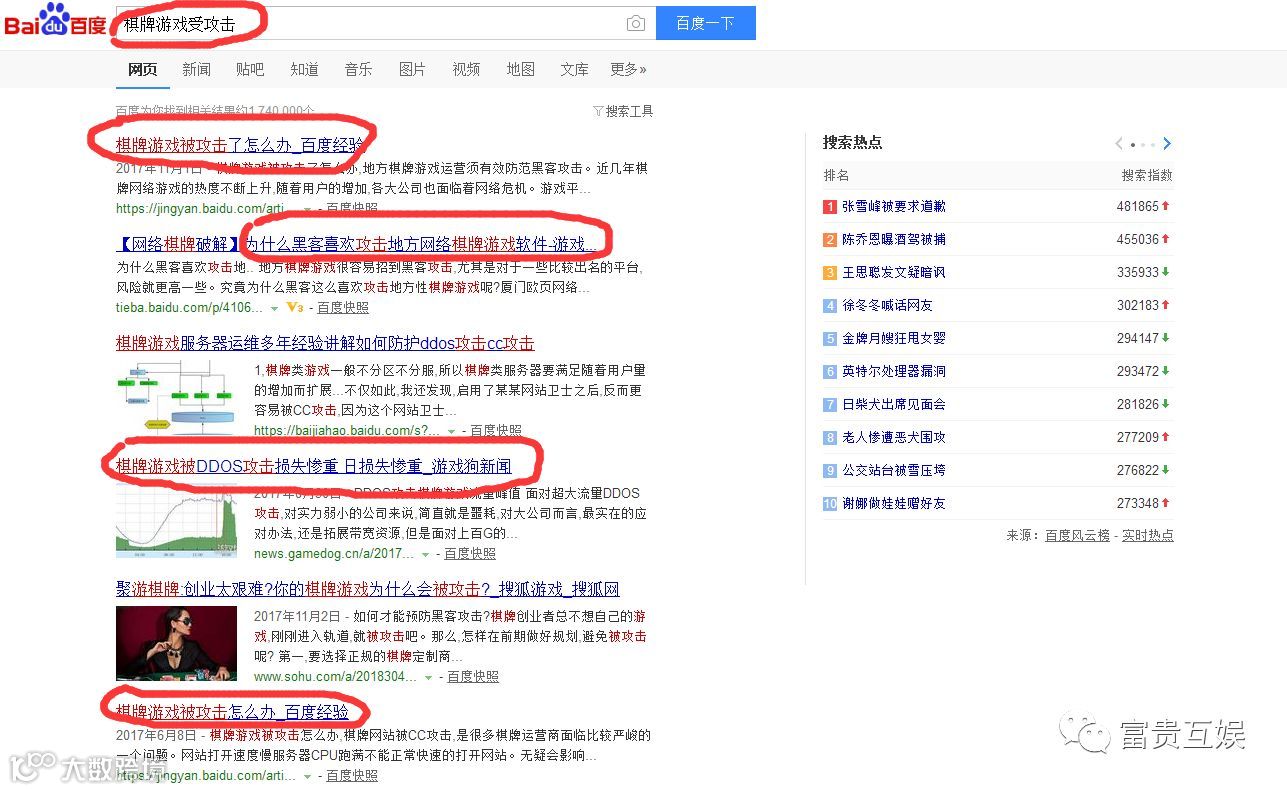Image resolution: width=1287 pixels, height=791 pixels.
Task: Switch to the 新闻 tab
Action: tap(196, 69)
